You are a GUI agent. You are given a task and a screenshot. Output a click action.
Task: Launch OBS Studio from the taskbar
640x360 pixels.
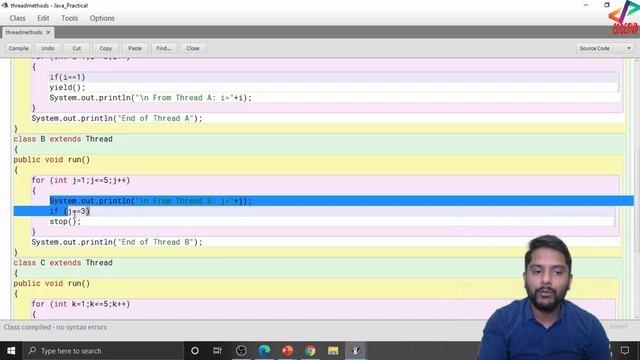[241, 351]
